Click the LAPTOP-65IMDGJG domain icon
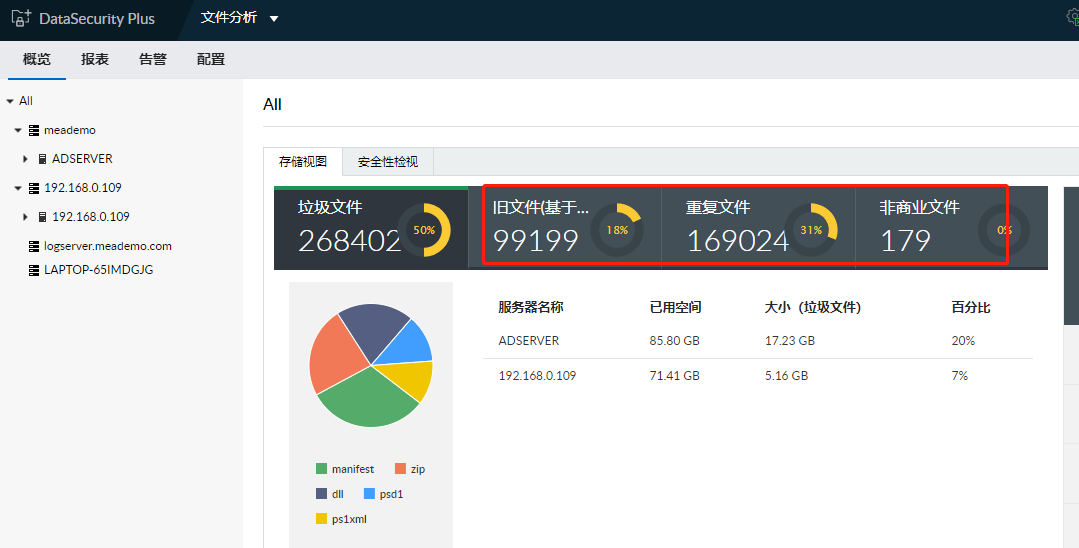1079x548 pixels. click(34, 270)
